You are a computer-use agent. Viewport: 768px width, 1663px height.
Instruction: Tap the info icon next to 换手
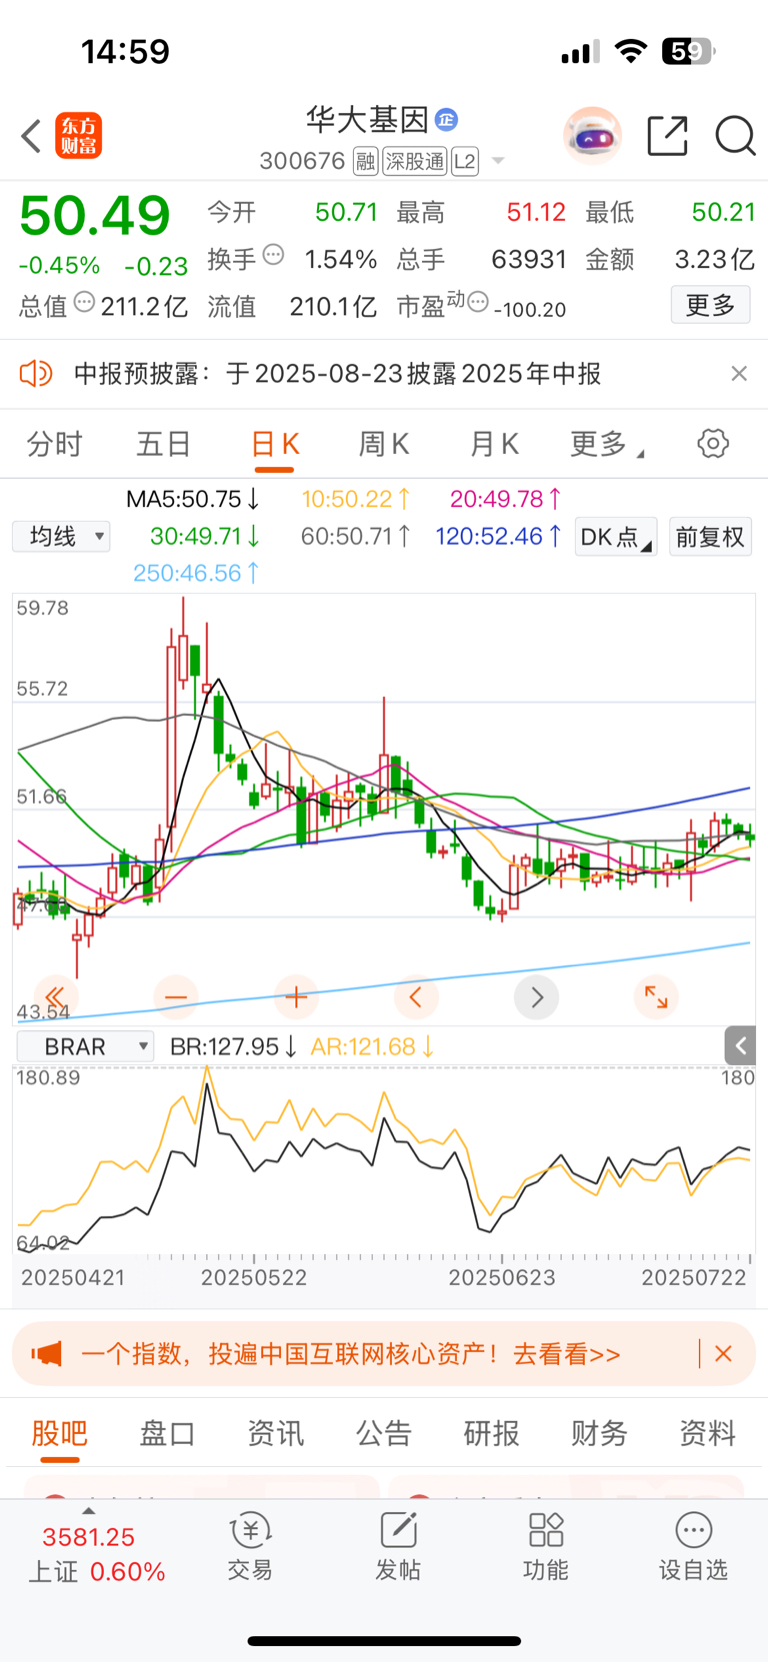tap(273, 255)
